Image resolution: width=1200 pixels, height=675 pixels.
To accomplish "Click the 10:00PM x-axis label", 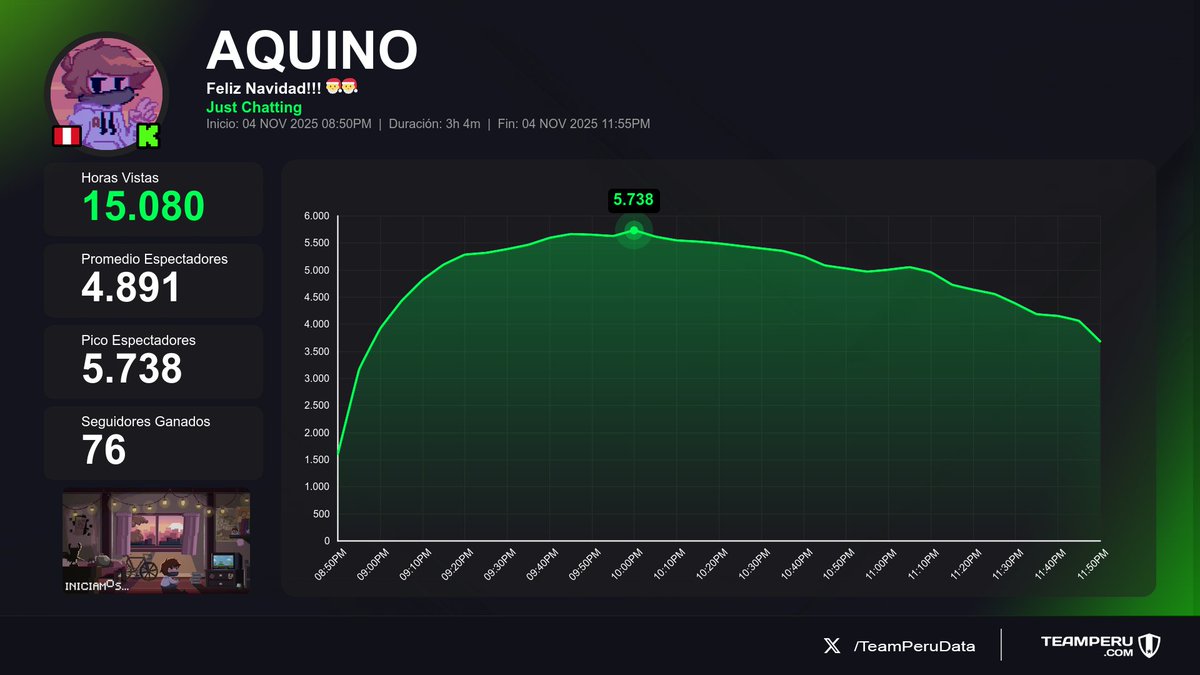I will pyautogui.click(x=625, y=563).
